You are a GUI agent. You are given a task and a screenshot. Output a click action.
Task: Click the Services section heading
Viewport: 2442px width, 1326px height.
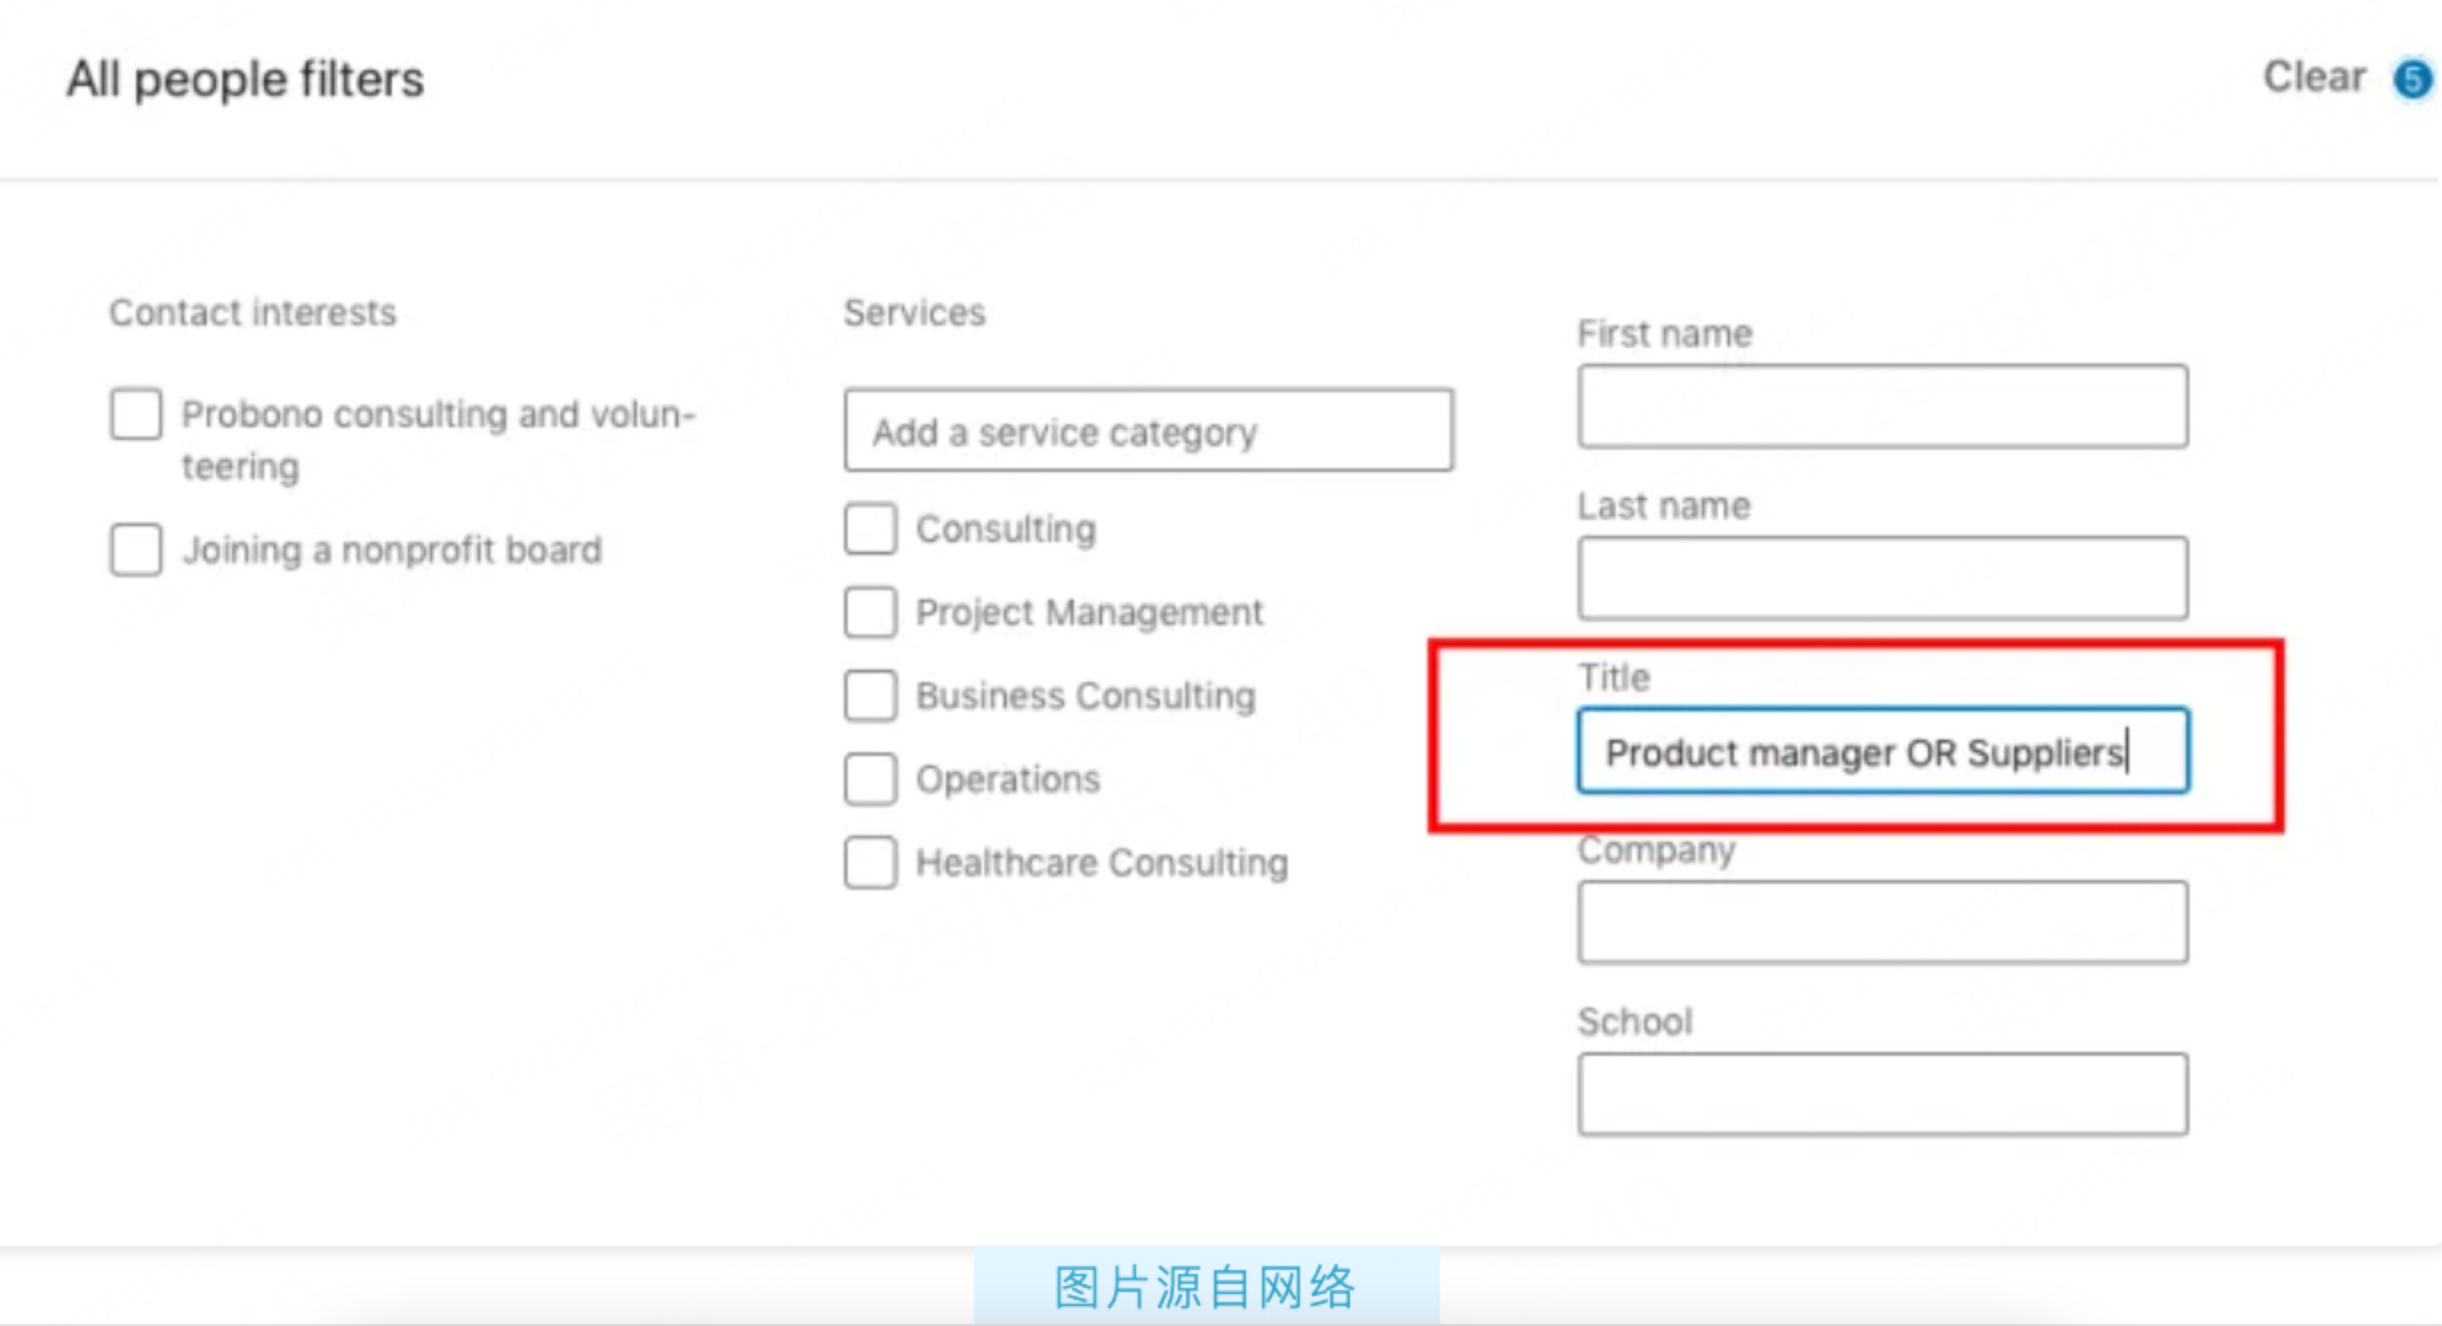point(914,313)
